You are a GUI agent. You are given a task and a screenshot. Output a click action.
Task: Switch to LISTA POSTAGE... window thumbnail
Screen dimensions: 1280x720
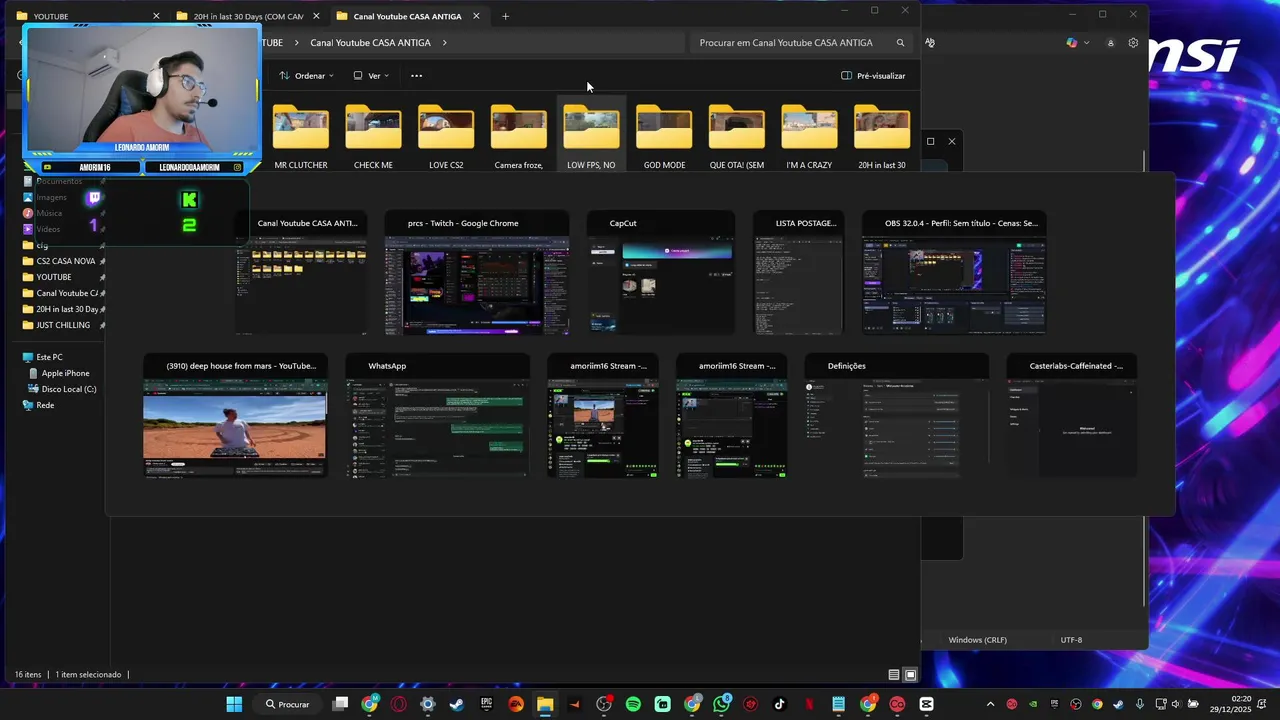pyautogui.click(x=799, y=272)
